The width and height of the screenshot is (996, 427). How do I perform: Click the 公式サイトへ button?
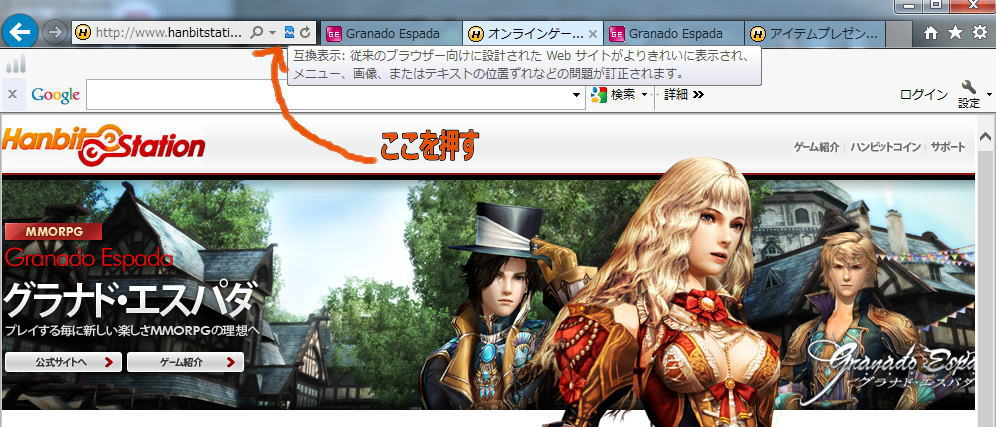coord(63,362)
